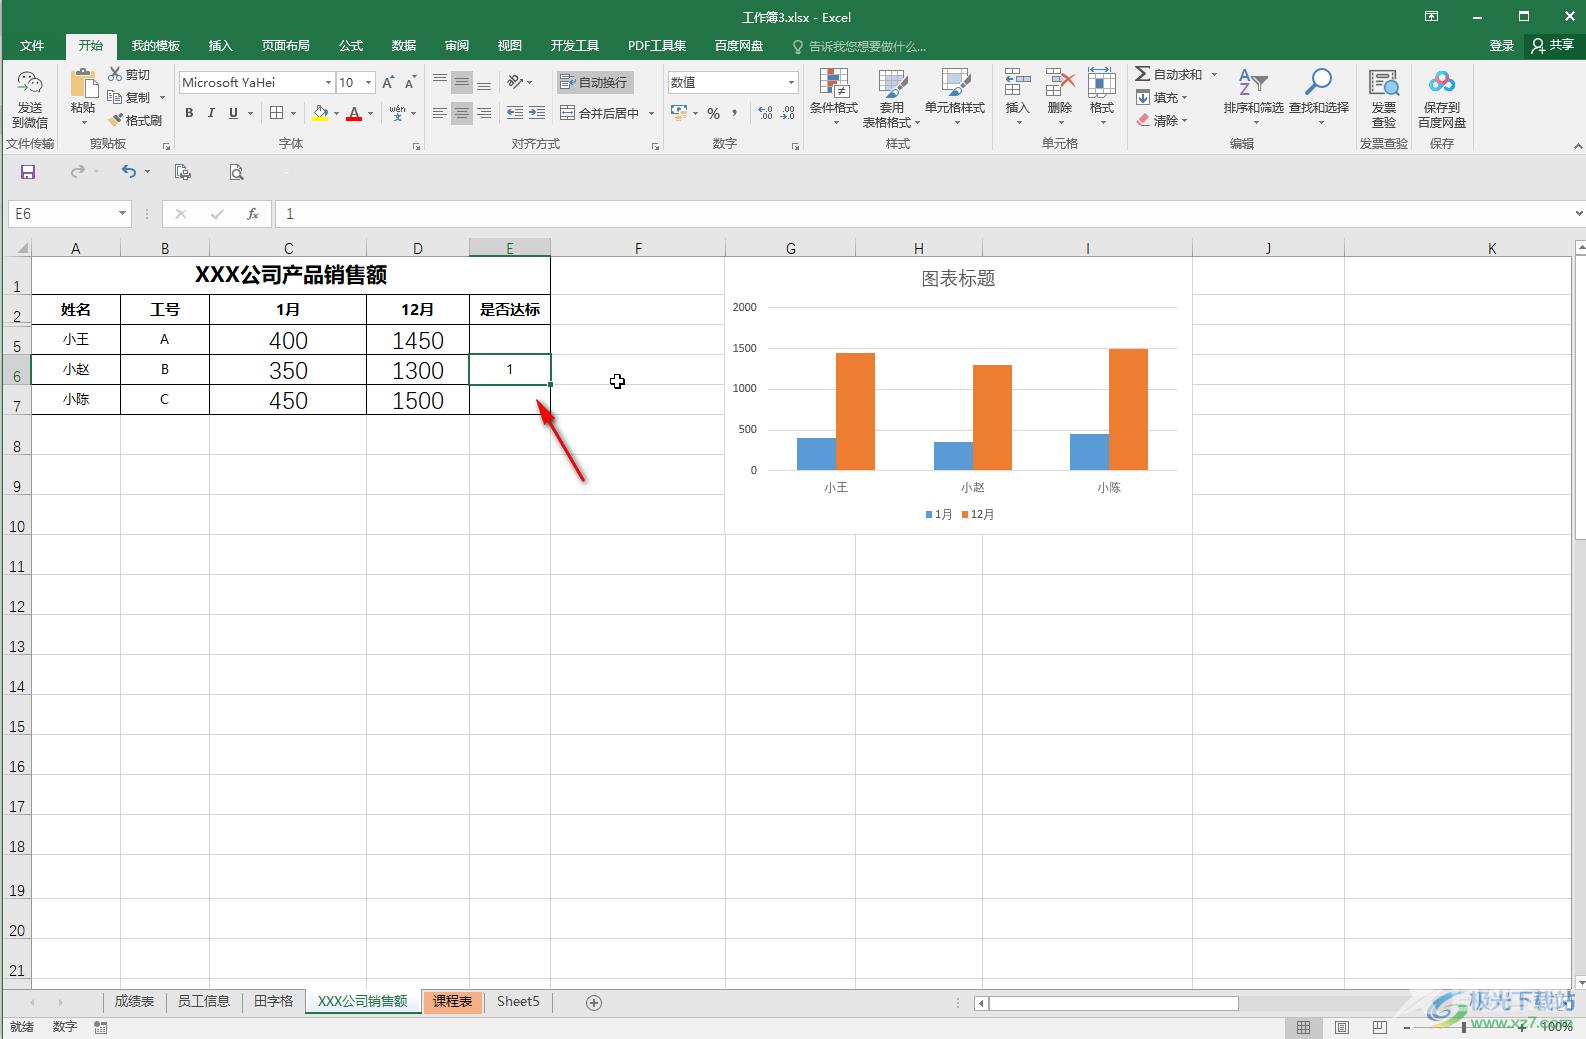
Task: Click the Paste clipboard icon
Action: (x=83, y=84)
